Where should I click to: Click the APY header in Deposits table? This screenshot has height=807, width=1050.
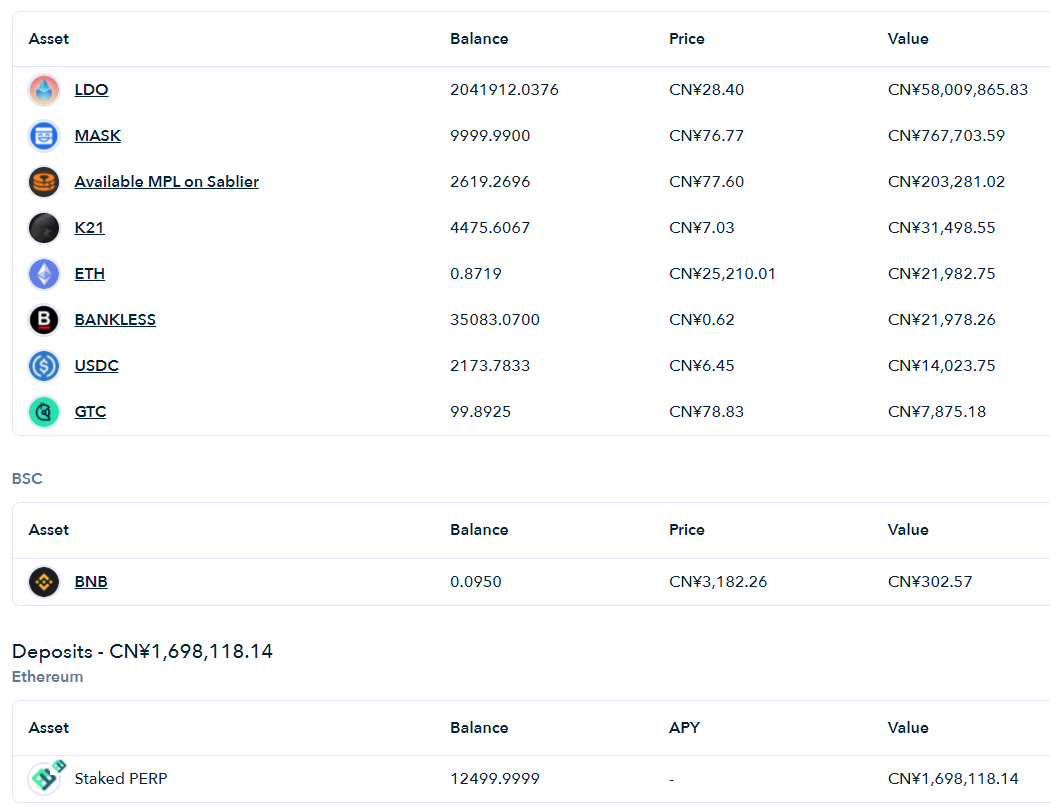(x=684, y=728)
